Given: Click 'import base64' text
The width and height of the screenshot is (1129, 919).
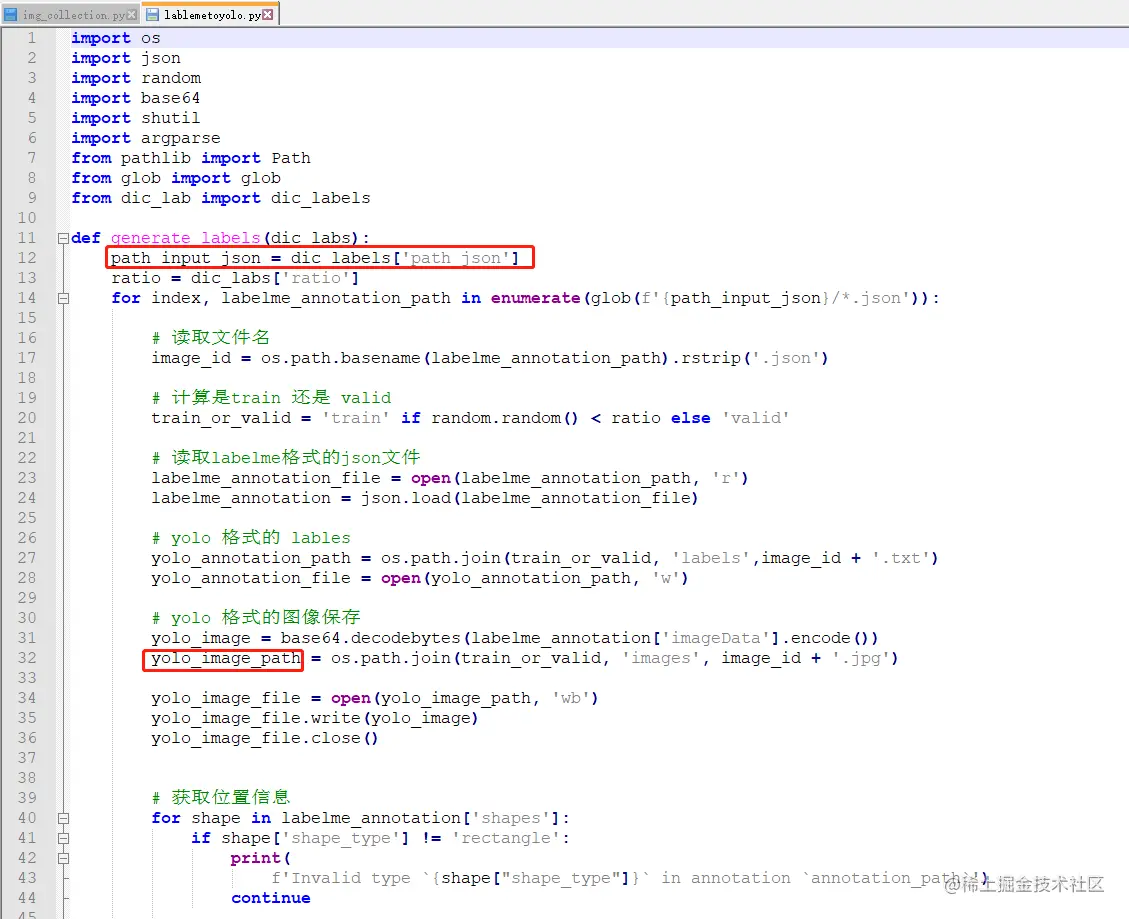Looking at the screenshot, I should [x=136, y=98].
